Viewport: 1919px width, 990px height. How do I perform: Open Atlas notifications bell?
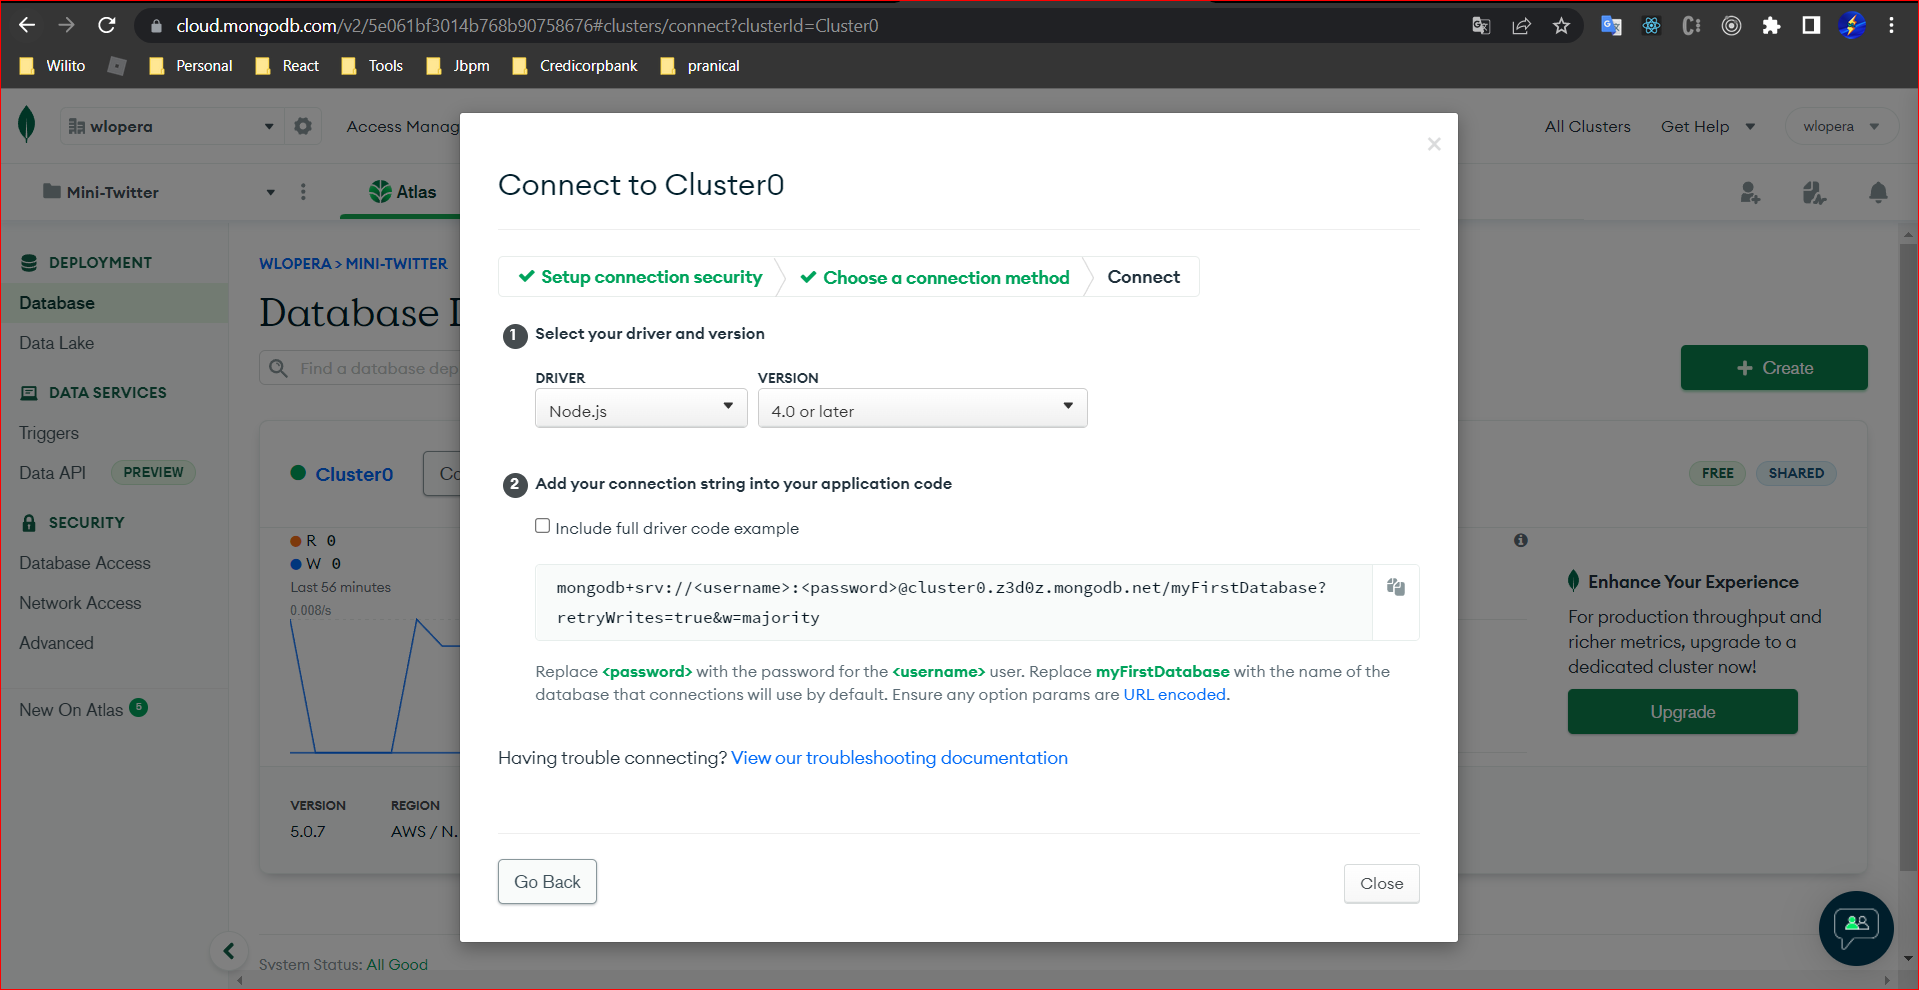click(x=1877, y=193)
